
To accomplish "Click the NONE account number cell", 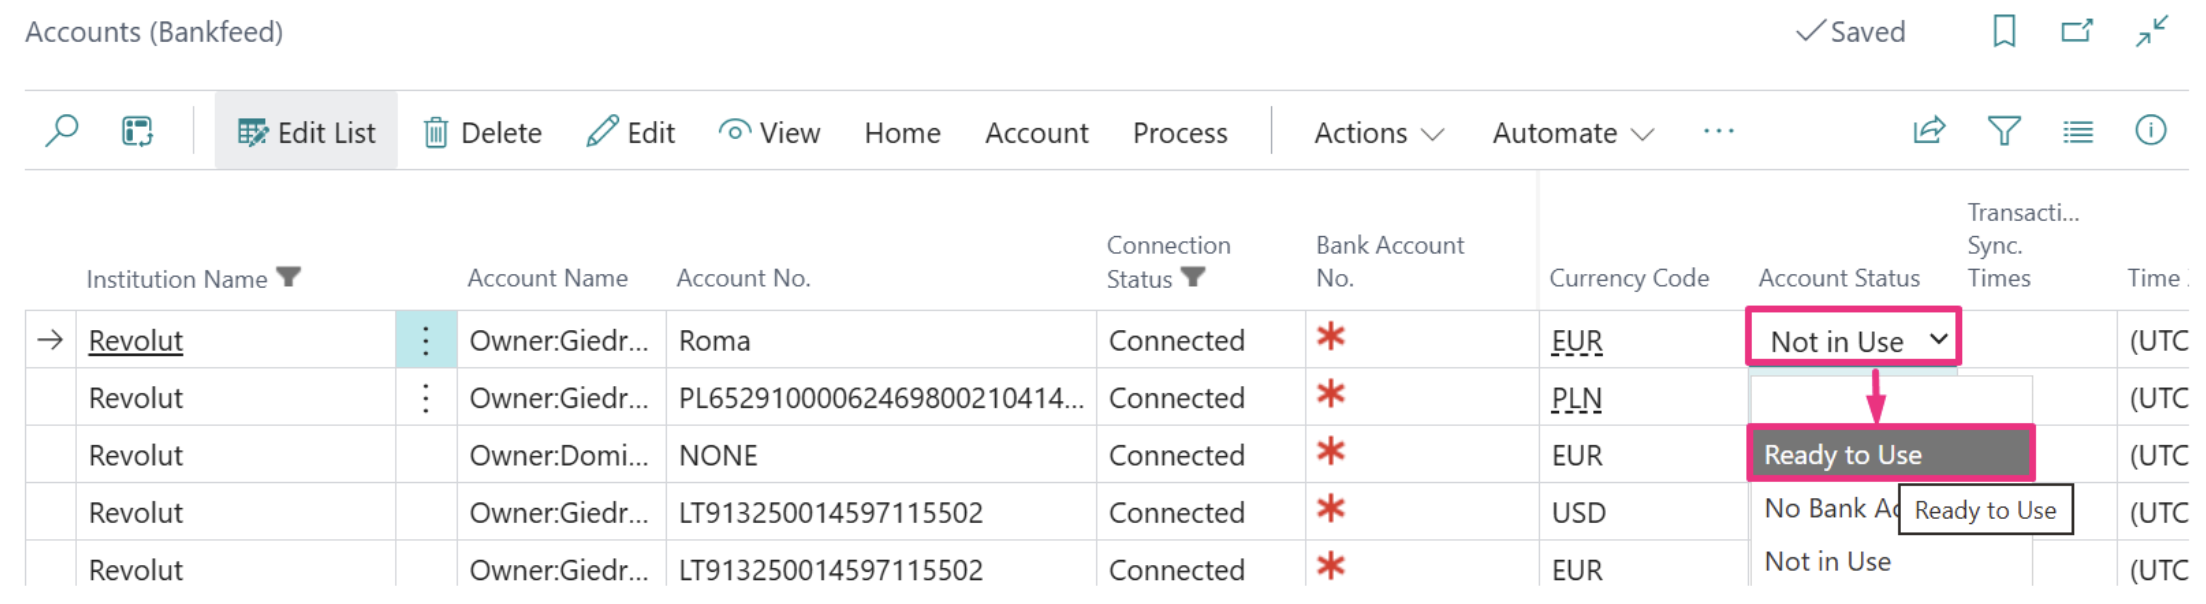I will tap(882, 455).
